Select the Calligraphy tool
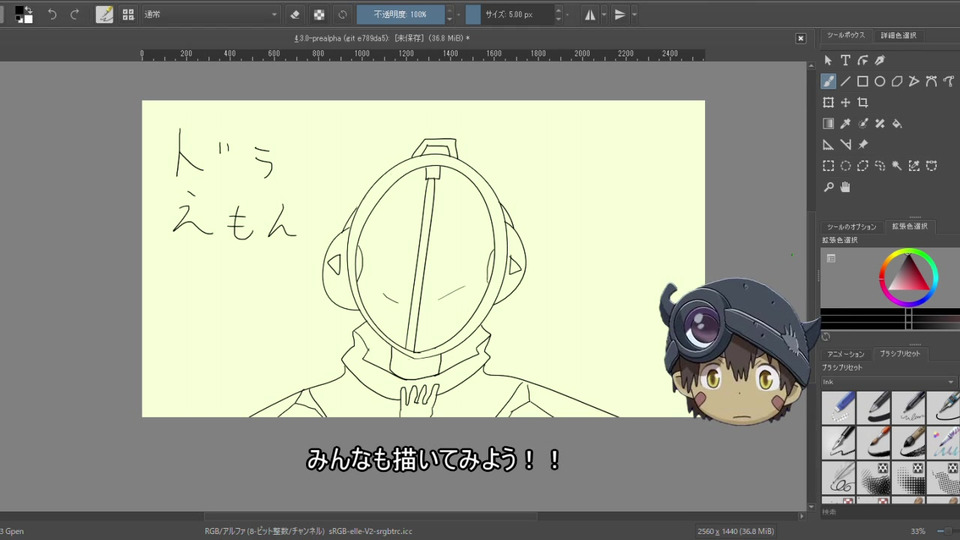The height and width of the screenshot is (540, 960). tap(880, 60)
